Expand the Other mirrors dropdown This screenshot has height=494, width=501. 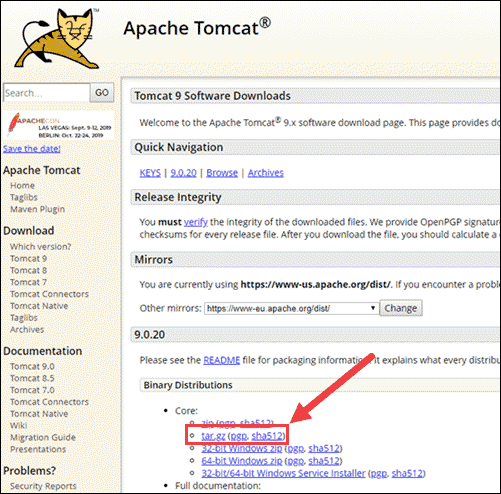click(292, 308)
